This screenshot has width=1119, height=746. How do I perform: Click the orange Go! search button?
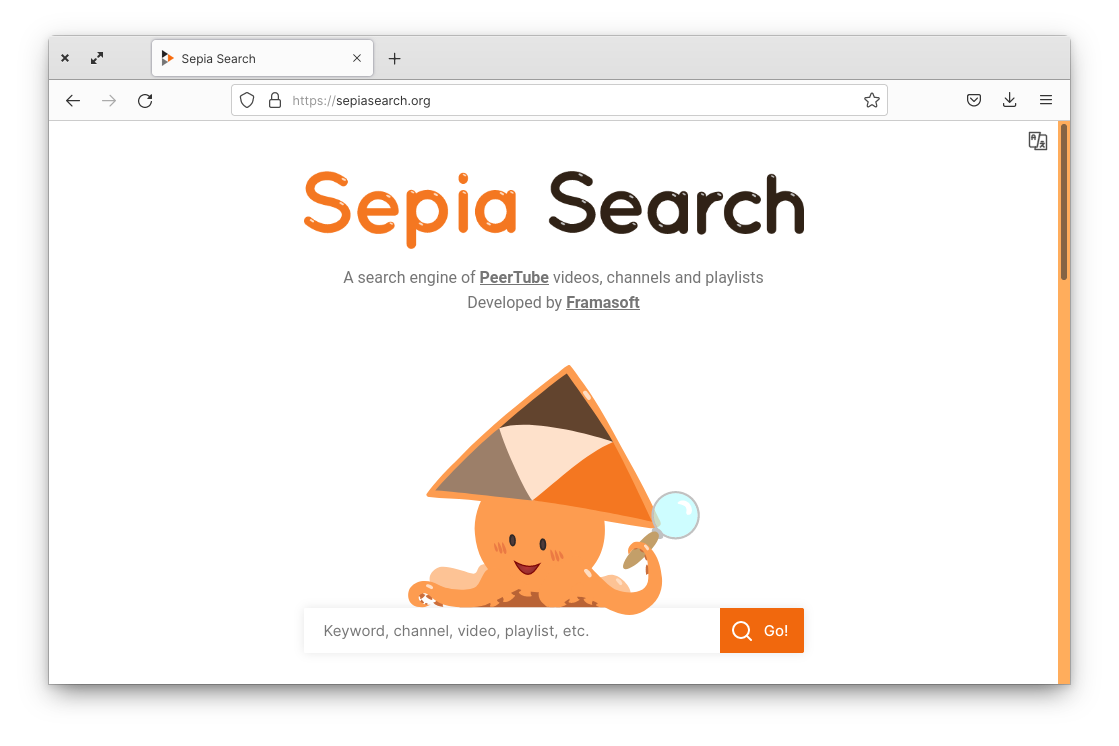click(x=761, y=630)
